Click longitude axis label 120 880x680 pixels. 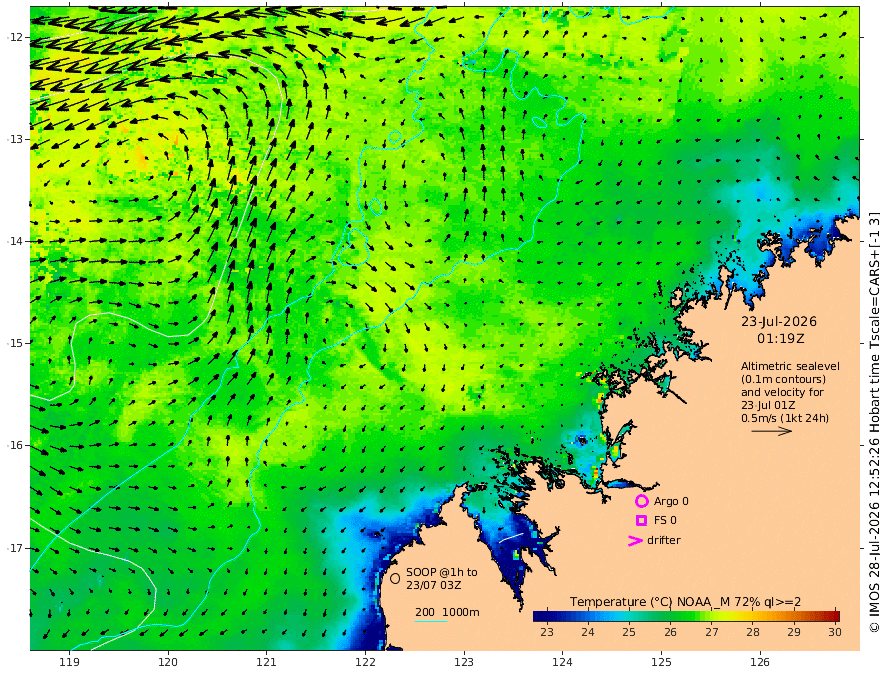pyautogui.click(x=168, y=662)
